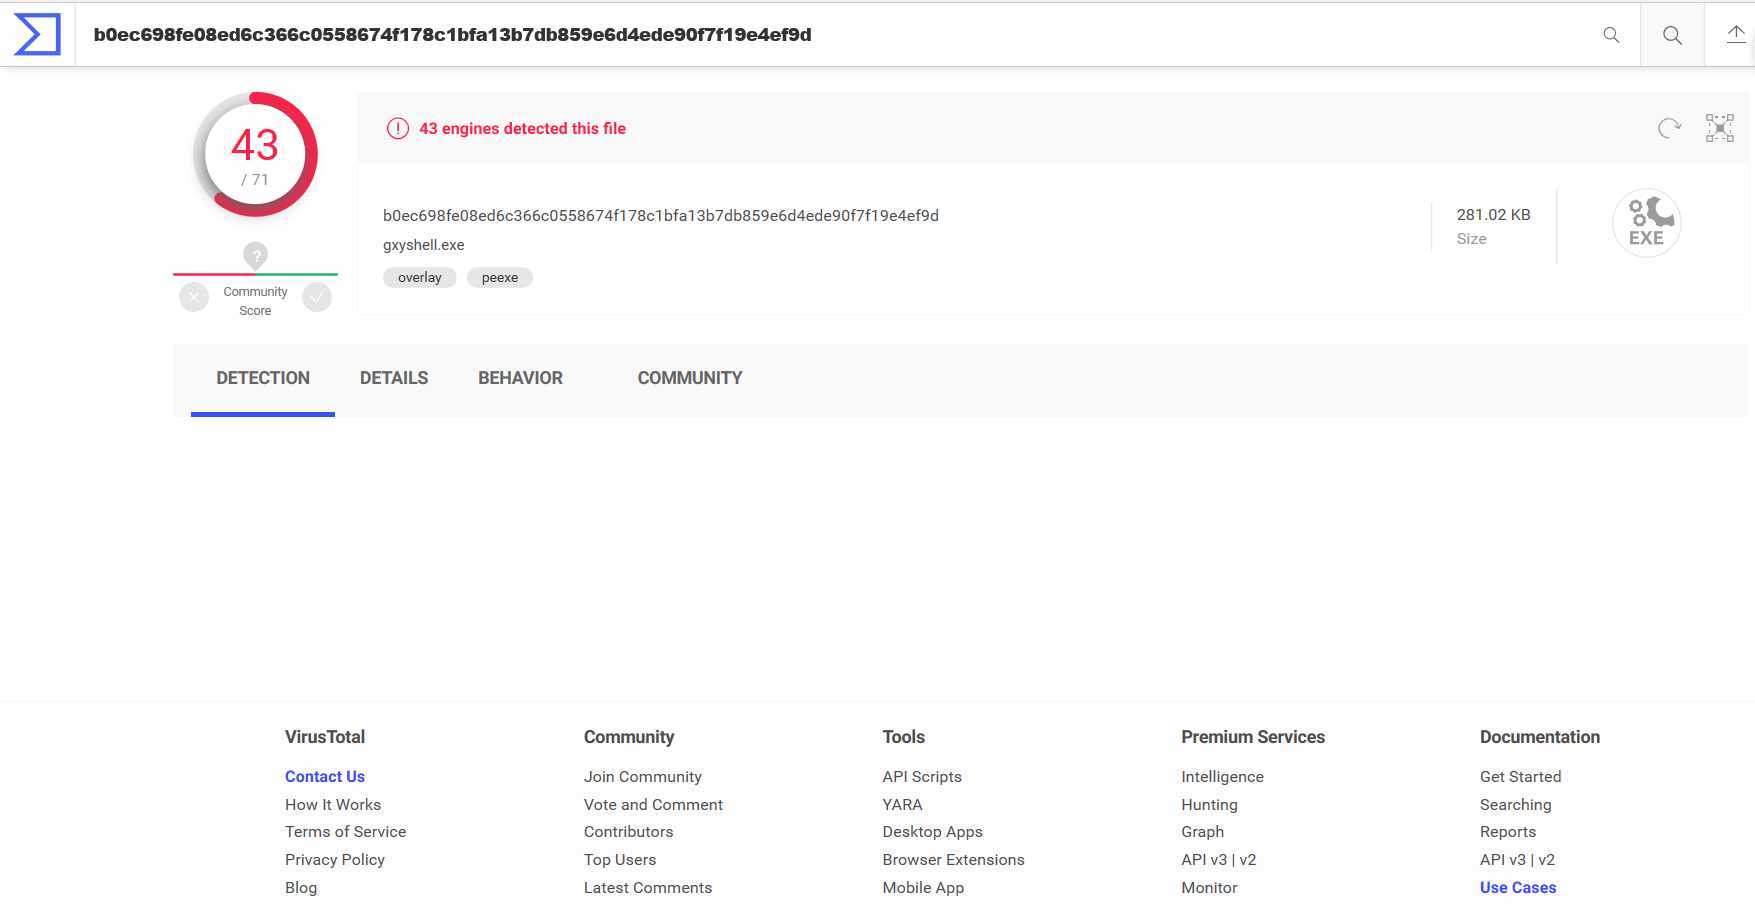The image size is (1755, 908).
Task: Switch to the DETAILS tab
Action: tap(394, 378)
